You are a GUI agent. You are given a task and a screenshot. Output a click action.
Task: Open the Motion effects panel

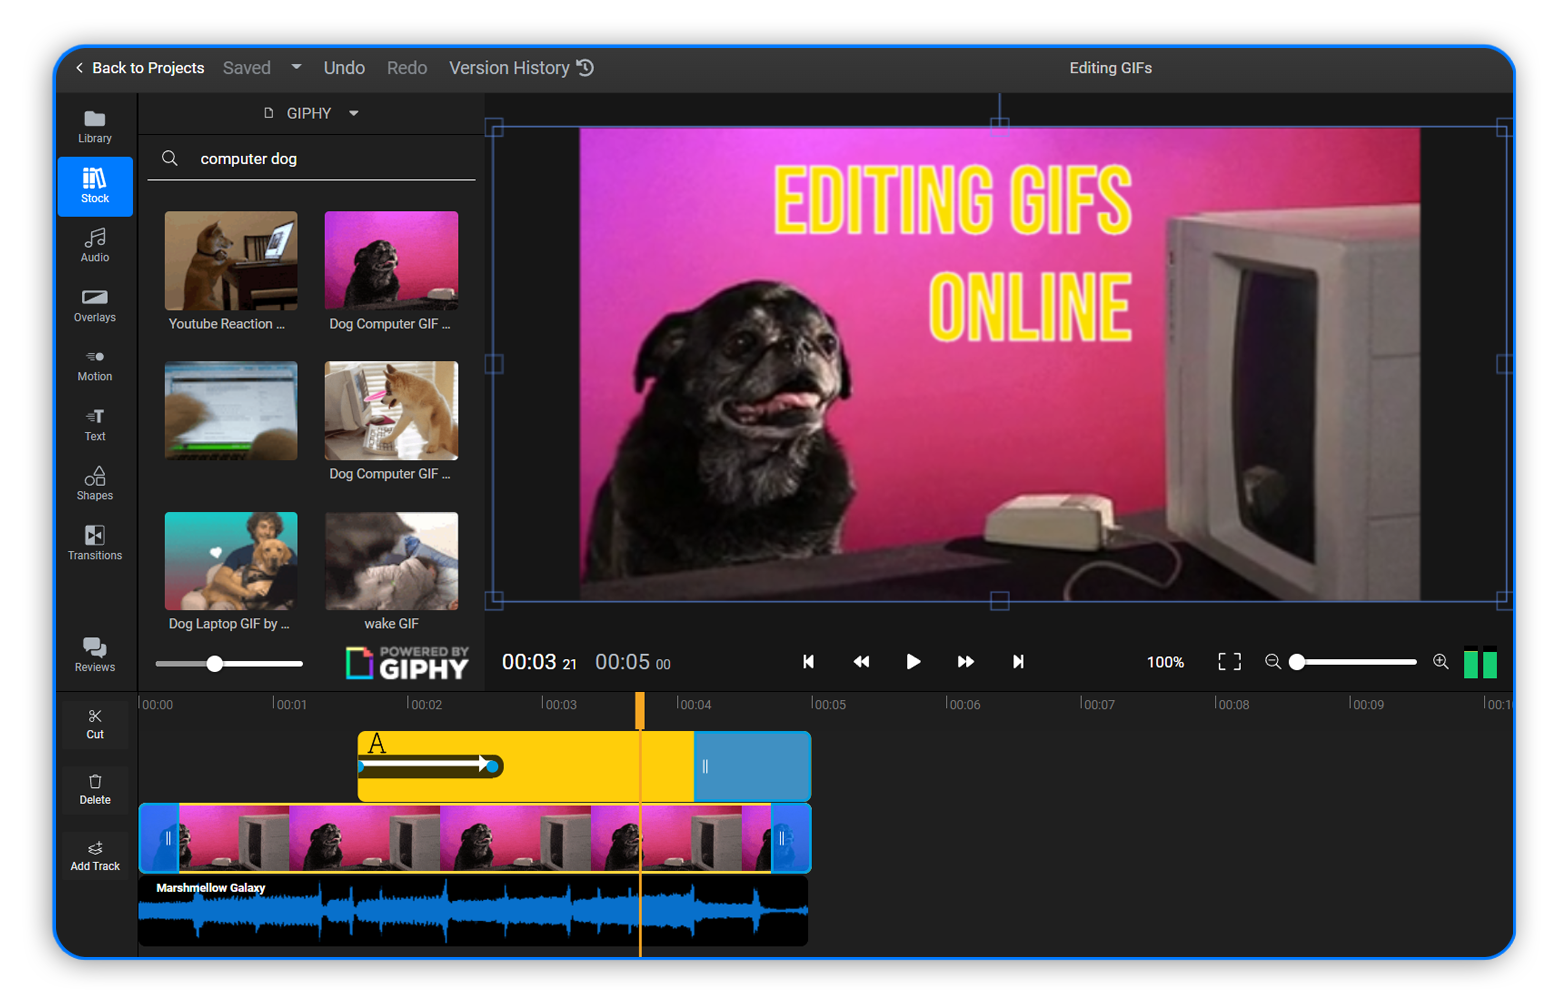(x=95, y=365)
